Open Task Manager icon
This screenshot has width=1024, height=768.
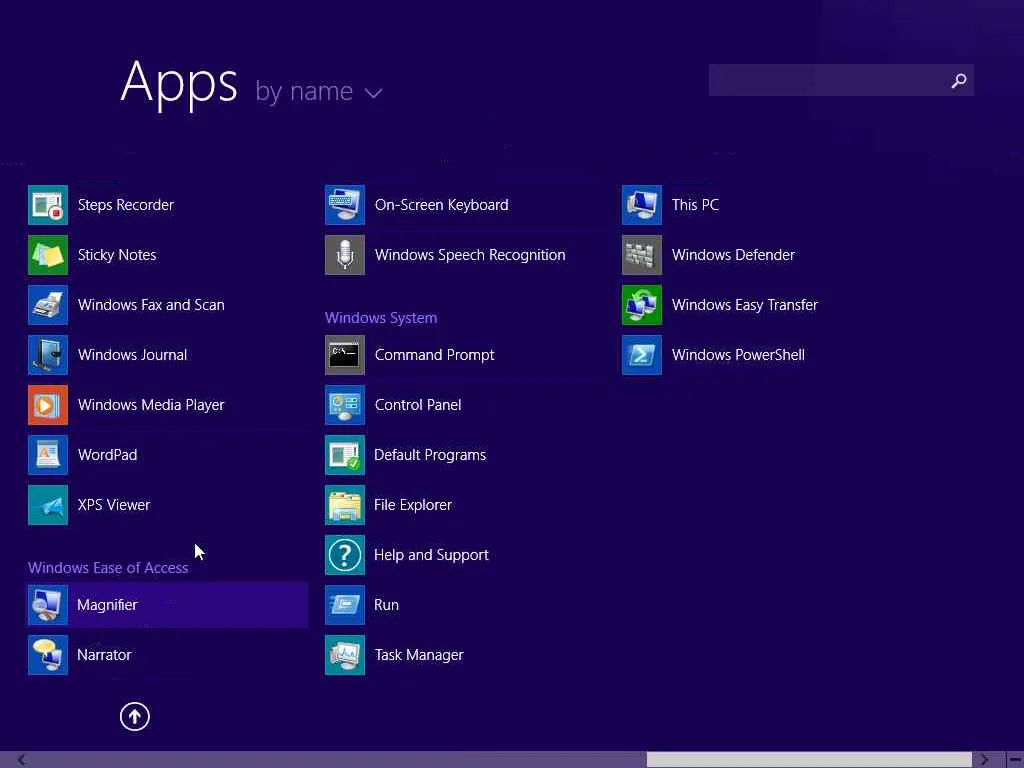345,655
